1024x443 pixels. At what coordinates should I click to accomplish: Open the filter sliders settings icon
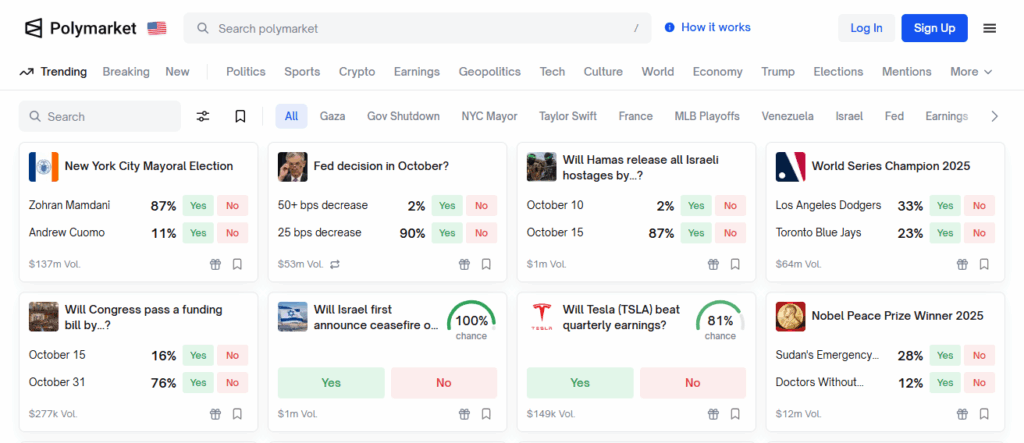[x=203, y=117]
